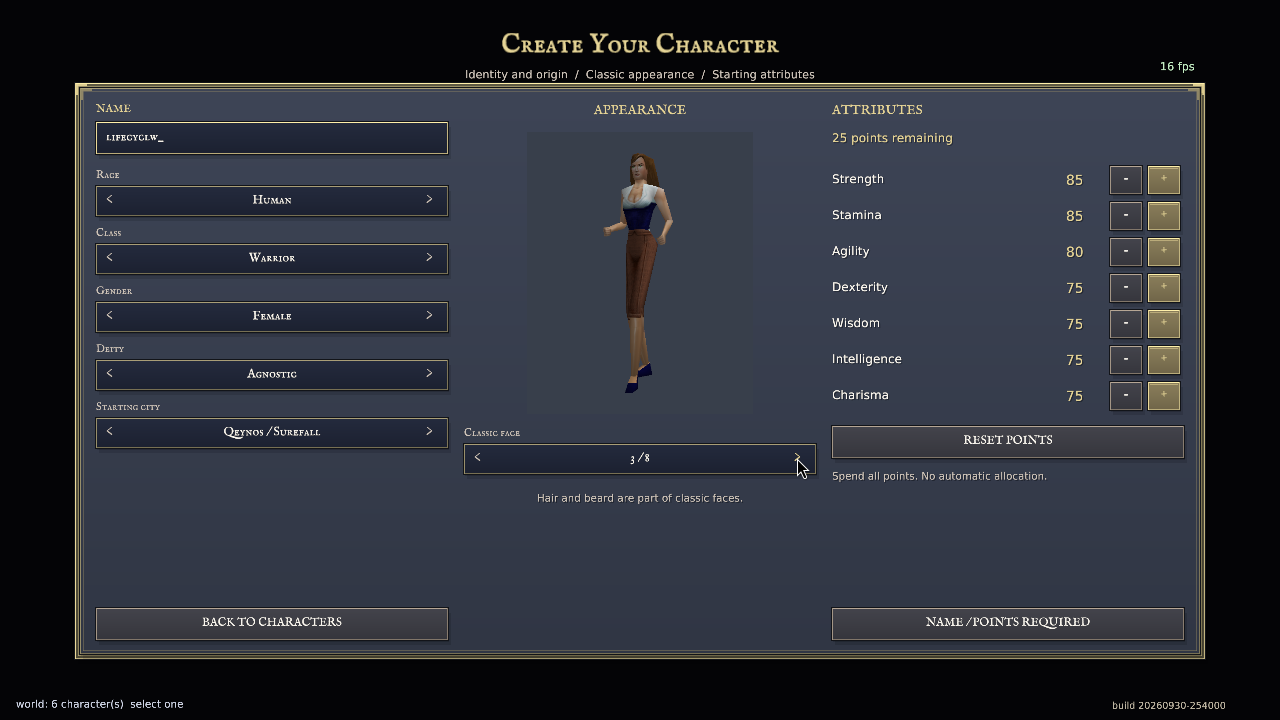The height and width of the screenshot is (720, 1280).
Task: Choose the next Deity
Action: click(429, 374)
